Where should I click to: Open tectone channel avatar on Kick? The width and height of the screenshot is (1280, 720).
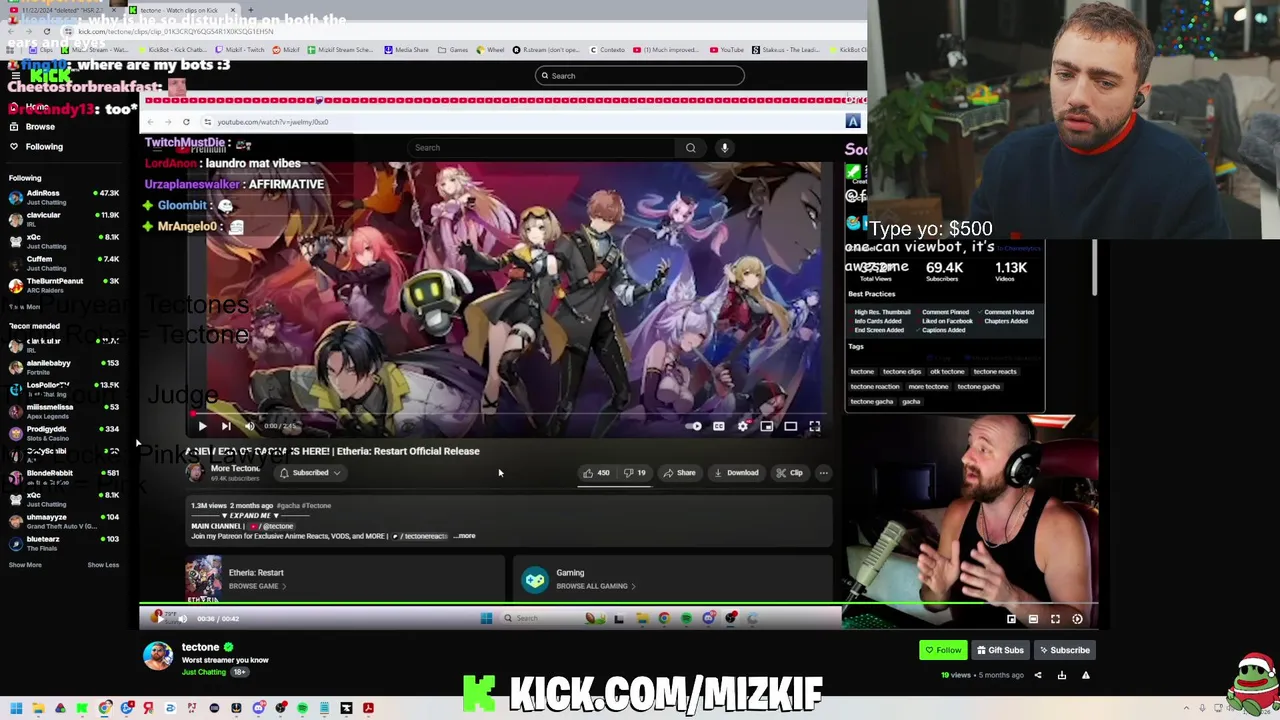click(x=157, y=655)
